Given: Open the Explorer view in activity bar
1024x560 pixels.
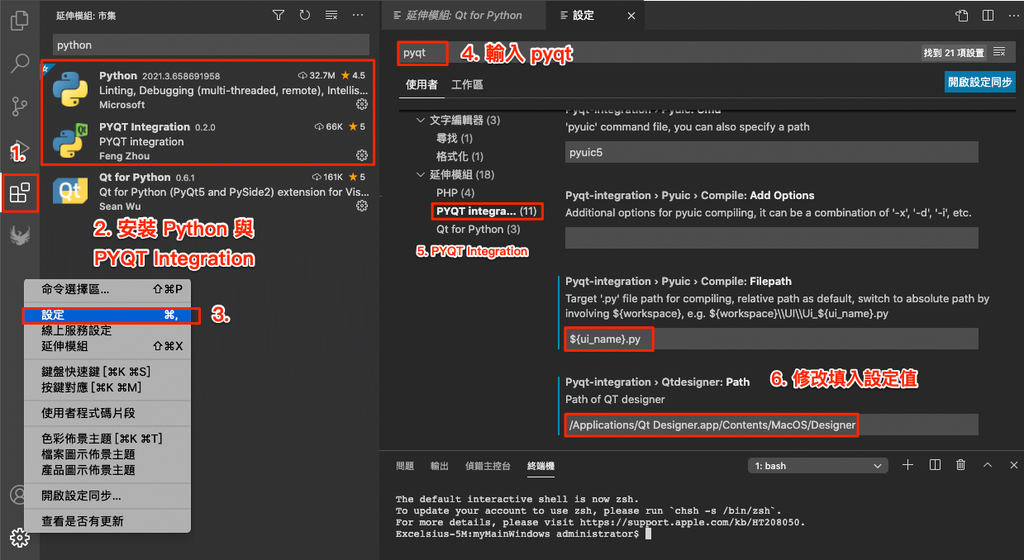Looking at the screenshot, I should (x=20, y=21).
